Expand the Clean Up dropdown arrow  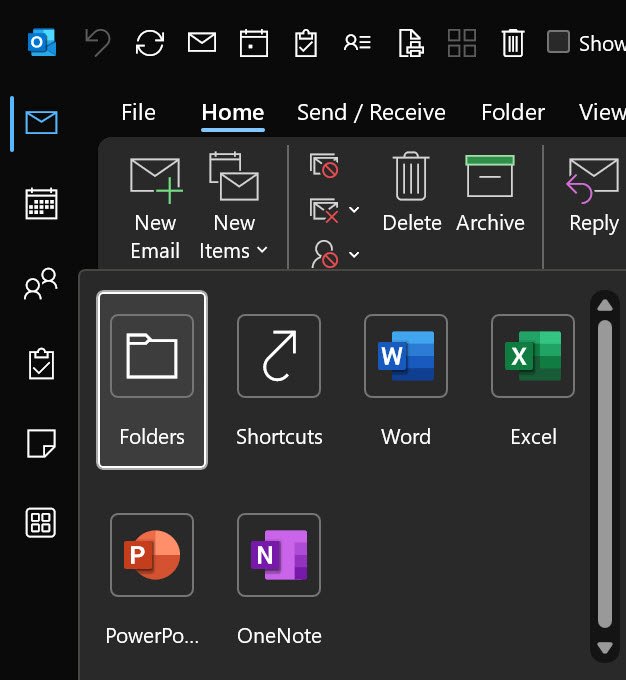point(354,210)
